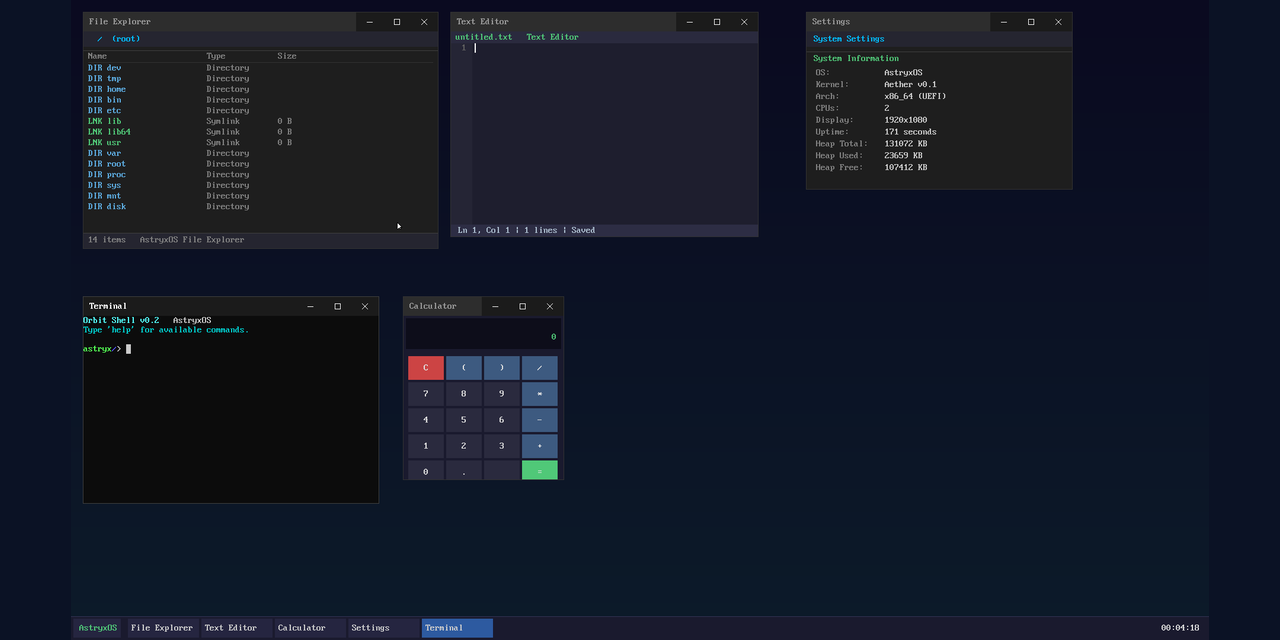The image size is (1280, 640).
Task: Click calculator digit 6
Action: coord(502,420)
